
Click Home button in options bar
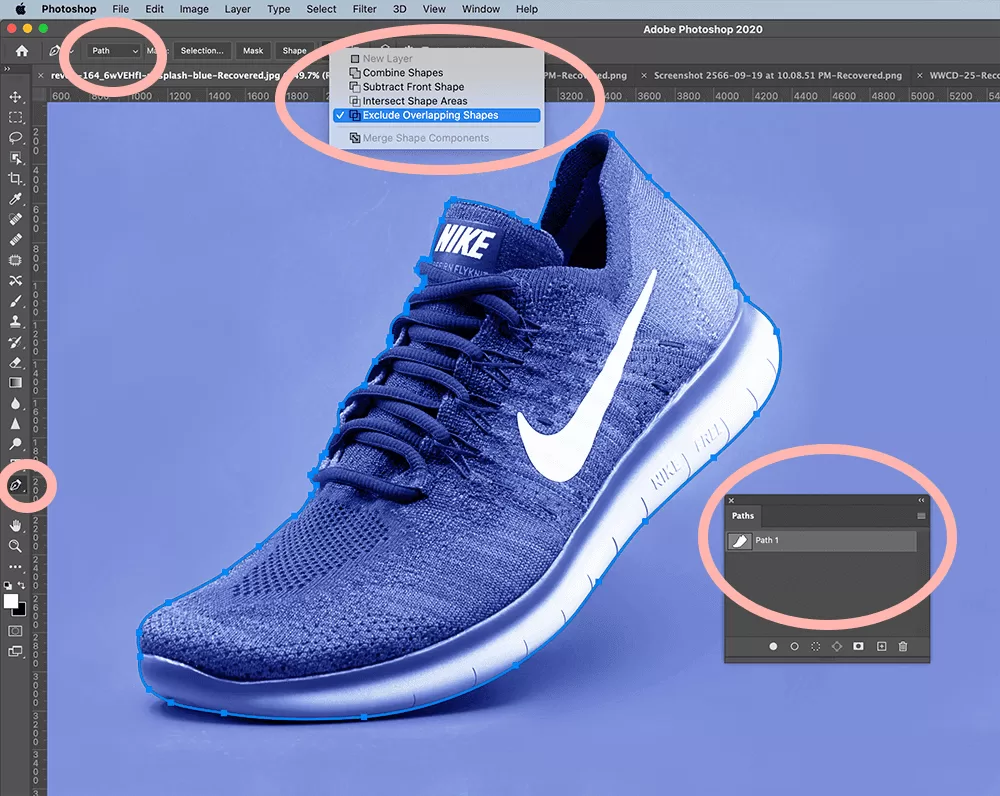click(22, 50)
